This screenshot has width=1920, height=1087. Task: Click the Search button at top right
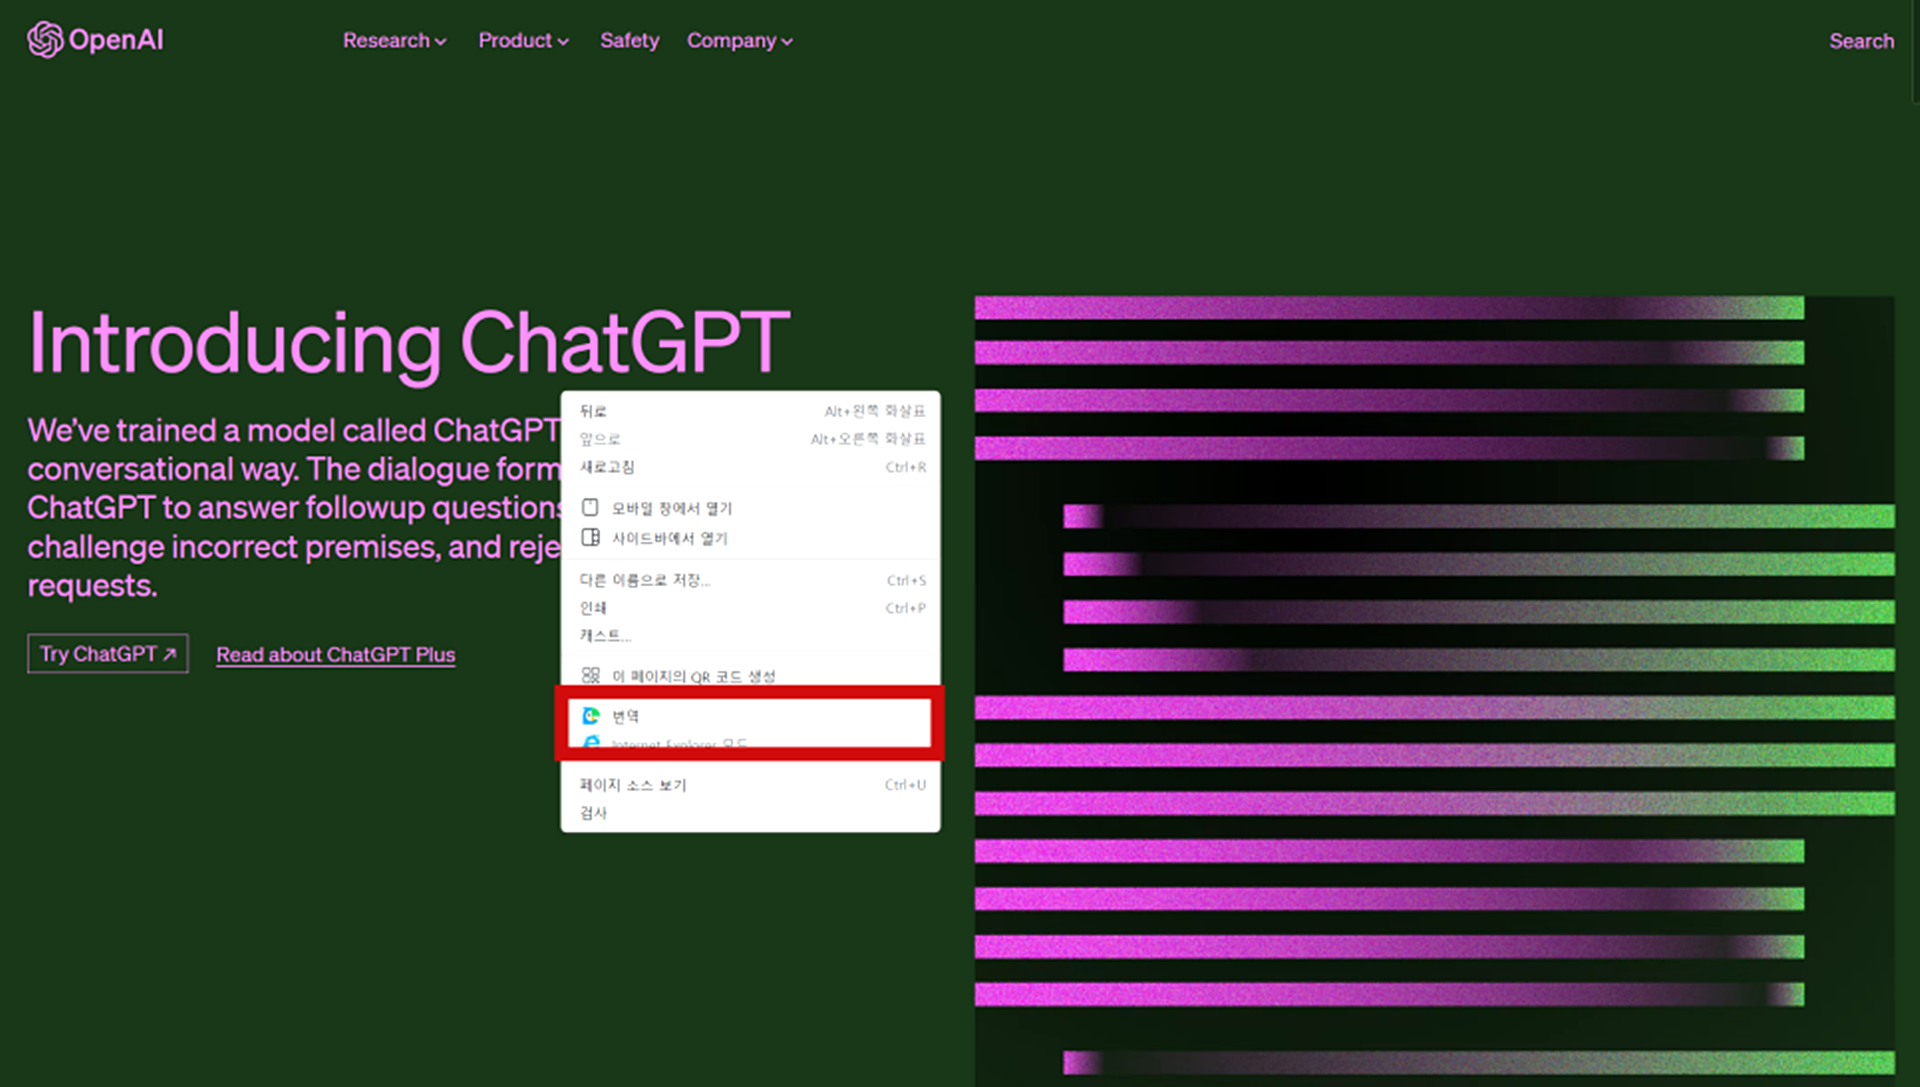click(x=1861, y=41)
